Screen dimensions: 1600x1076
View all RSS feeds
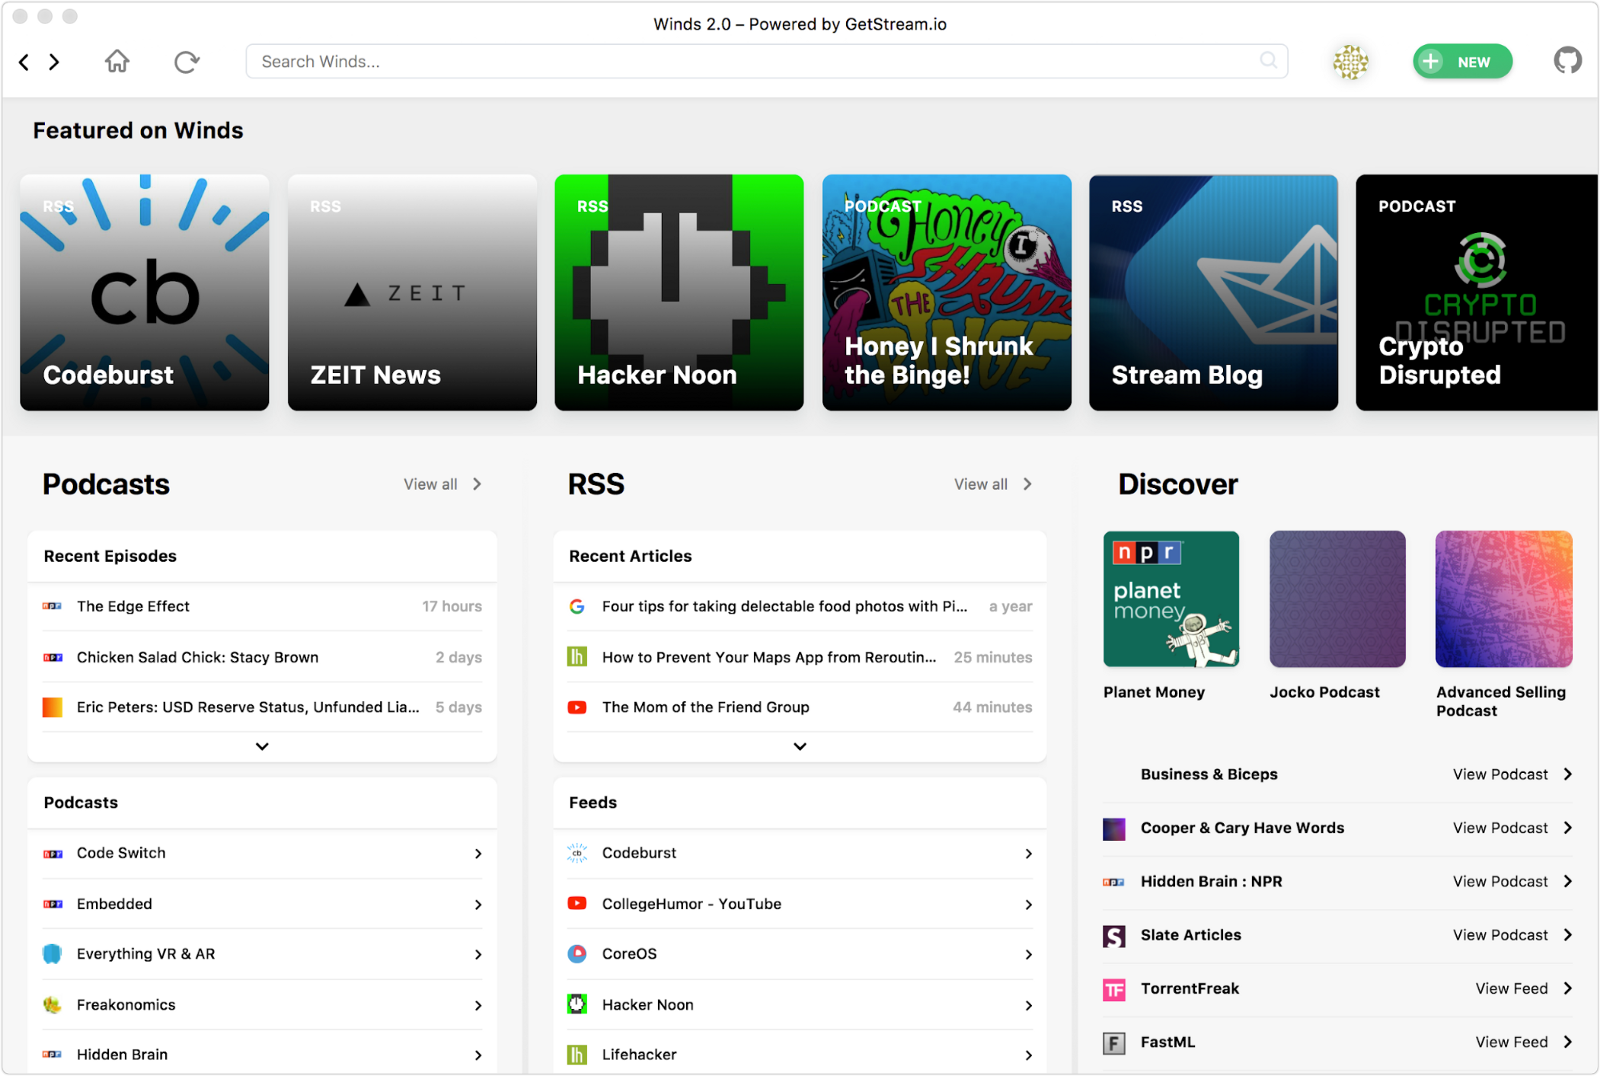pyautogui.click(x=992, y=484)
